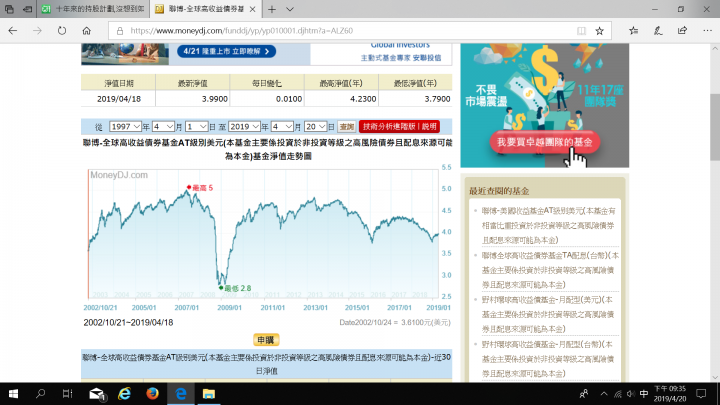Go back to the previous page
Screen dimensions: 720x405
[12, 31]
